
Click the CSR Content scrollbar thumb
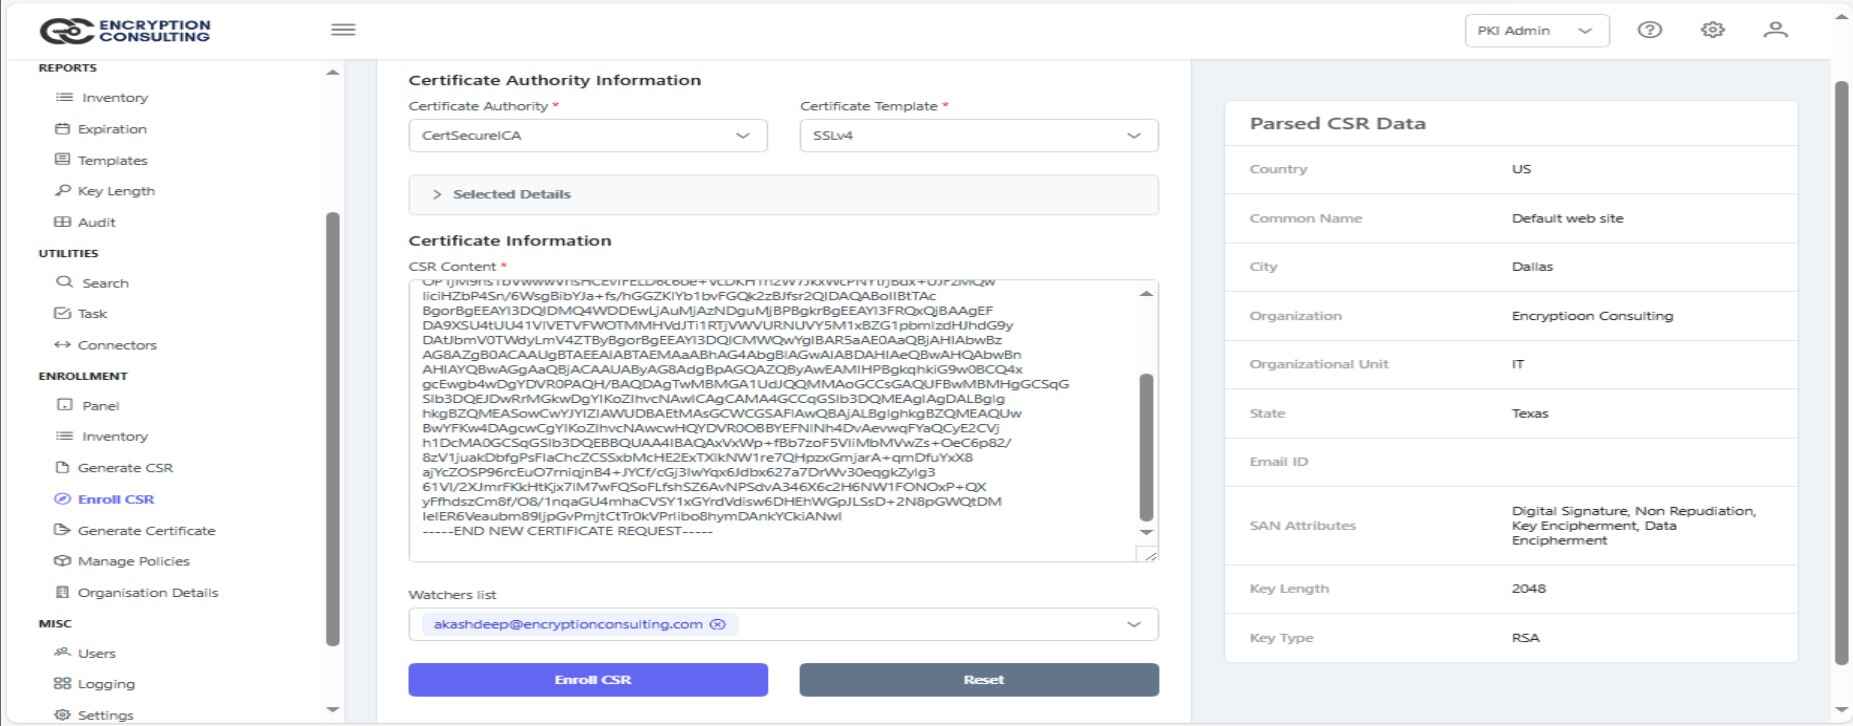tap(1146, 447)
